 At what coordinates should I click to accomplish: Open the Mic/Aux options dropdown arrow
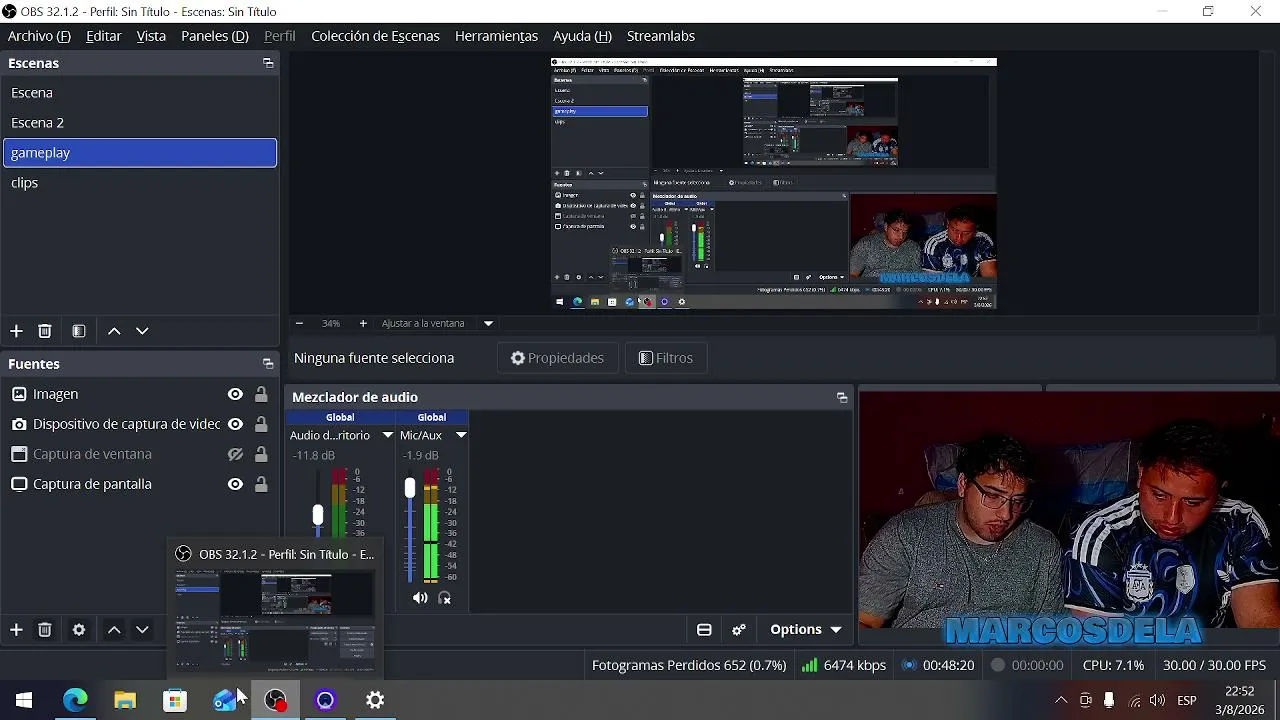[461, 435]
